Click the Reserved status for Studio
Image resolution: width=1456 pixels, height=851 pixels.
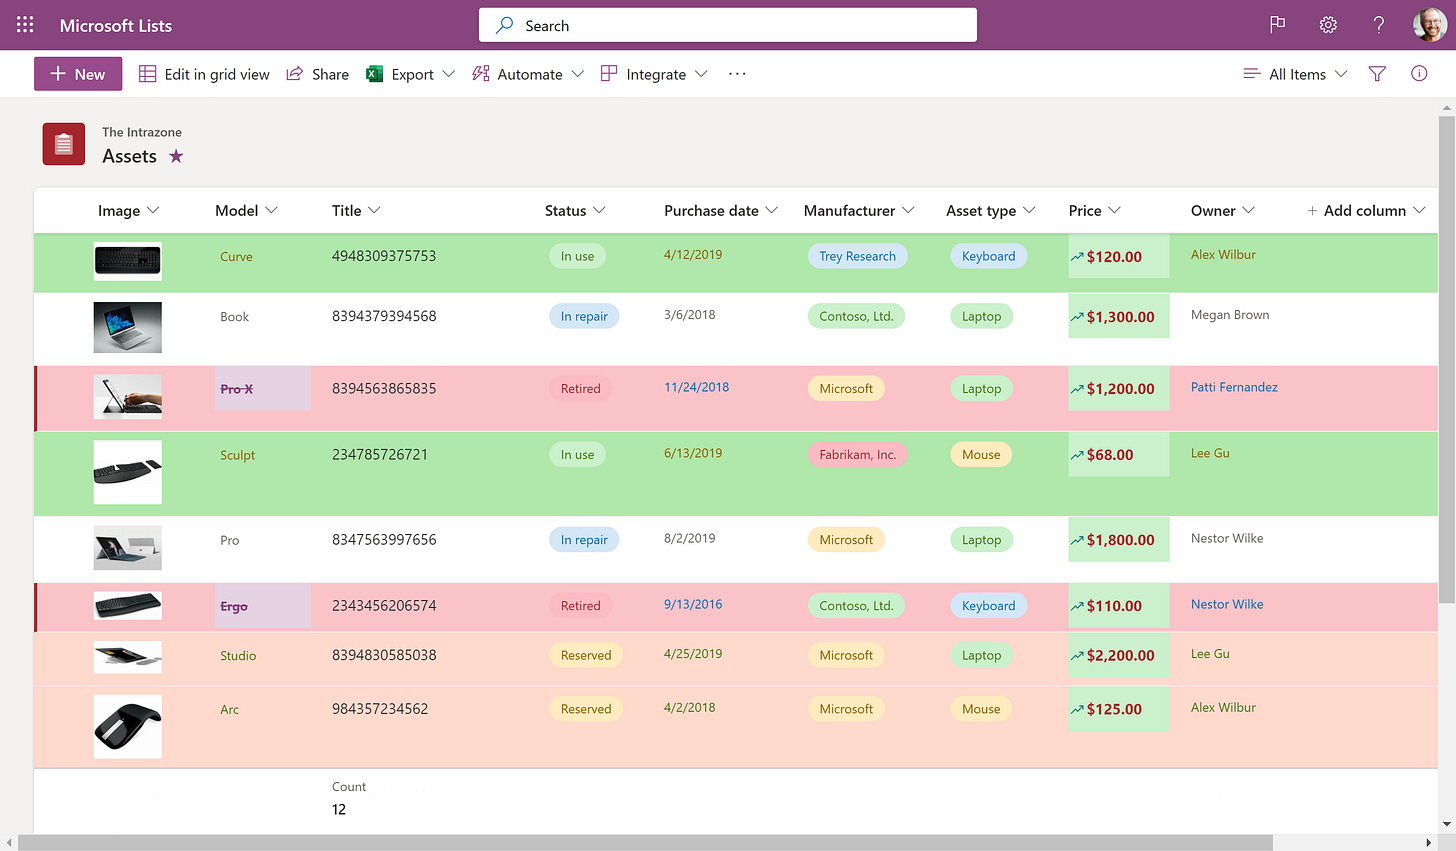(x=586, y=656)
